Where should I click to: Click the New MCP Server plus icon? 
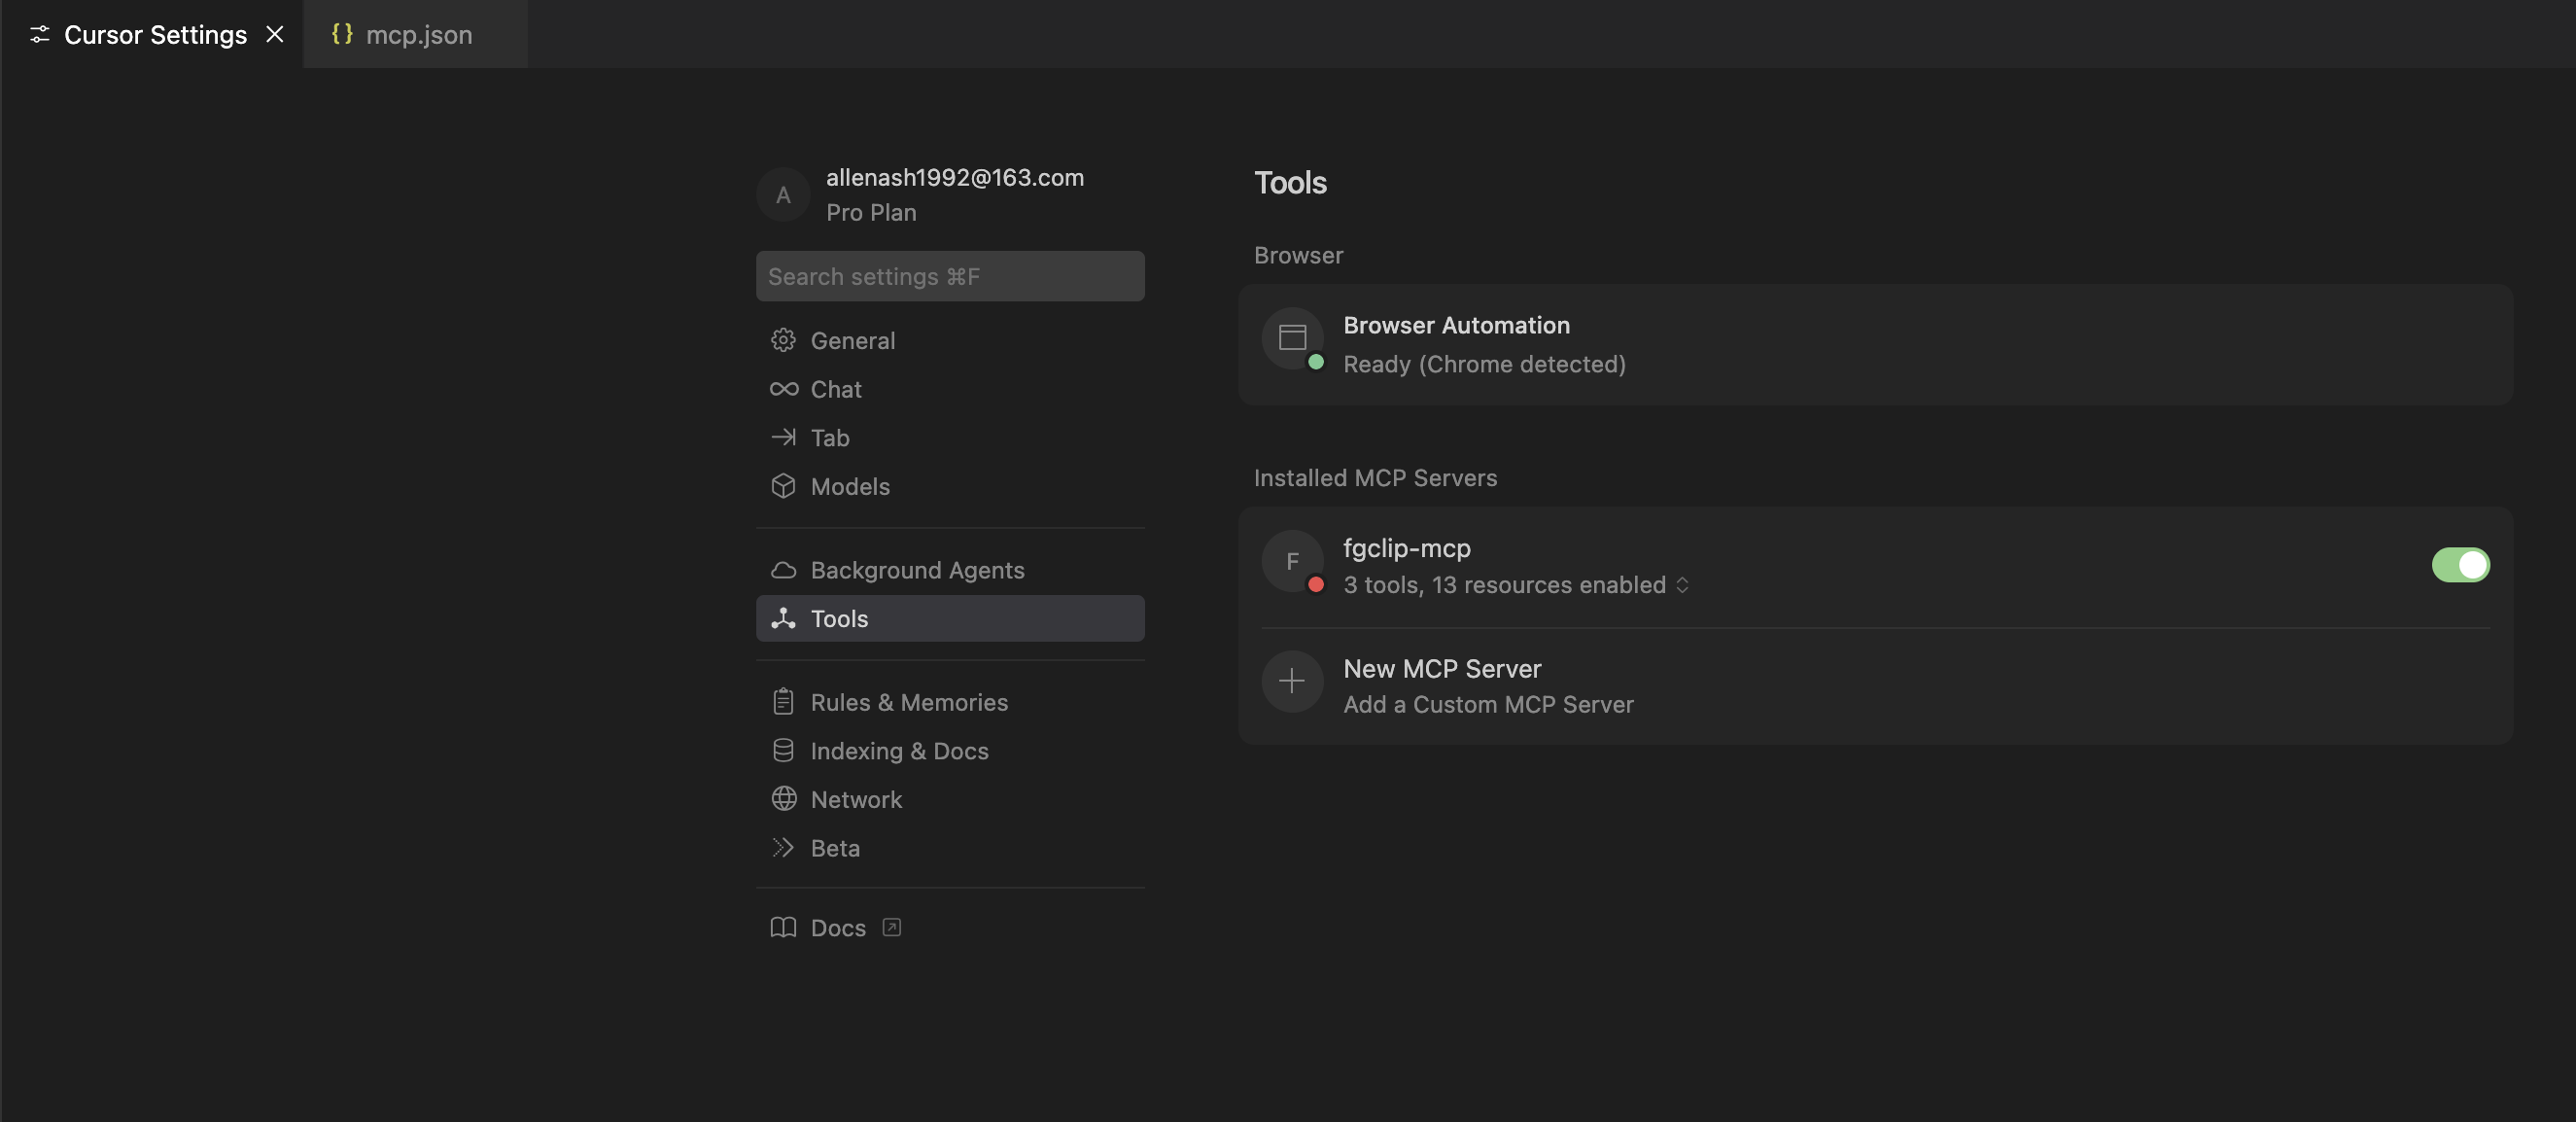[1292, 682]
